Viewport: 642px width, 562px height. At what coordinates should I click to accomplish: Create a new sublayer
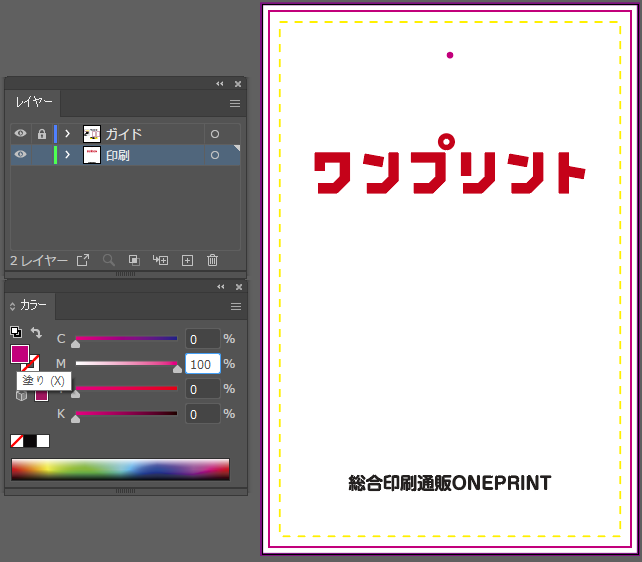tap(160, 260)
